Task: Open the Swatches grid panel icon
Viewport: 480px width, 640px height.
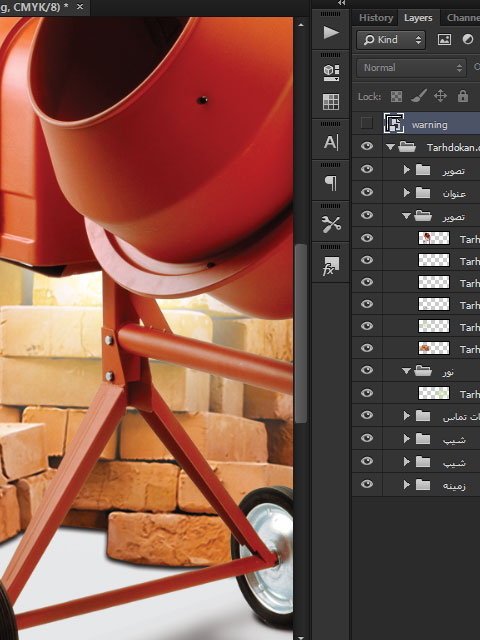Action: point(331,102)
